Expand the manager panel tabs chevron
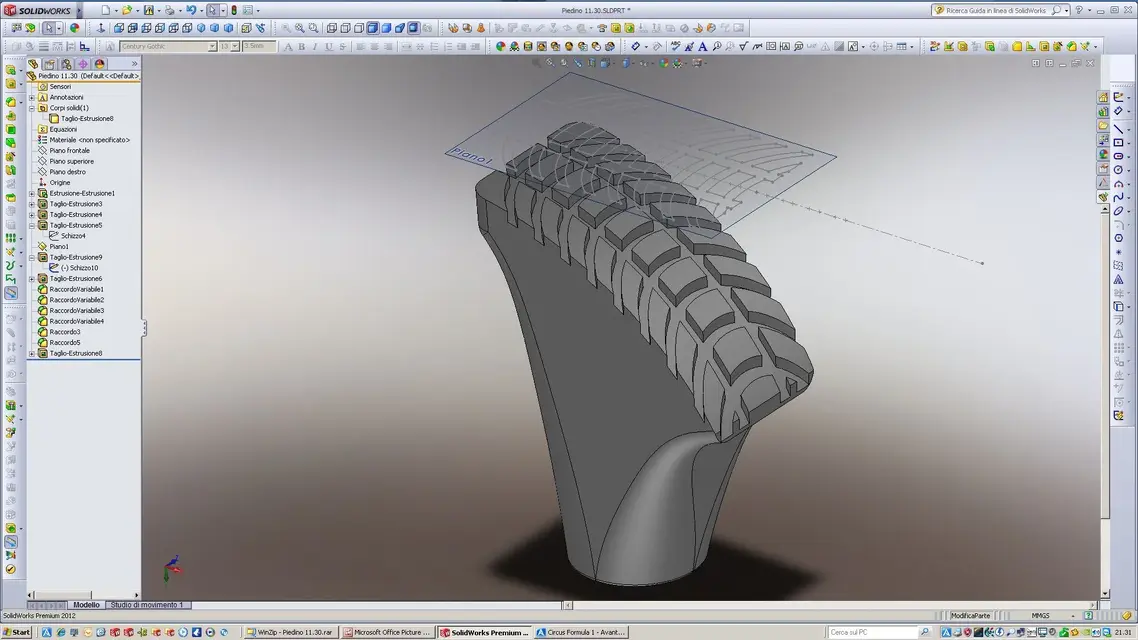This screenshot has height=640, width=1138. pyautogui.click(x=134, y=64)
